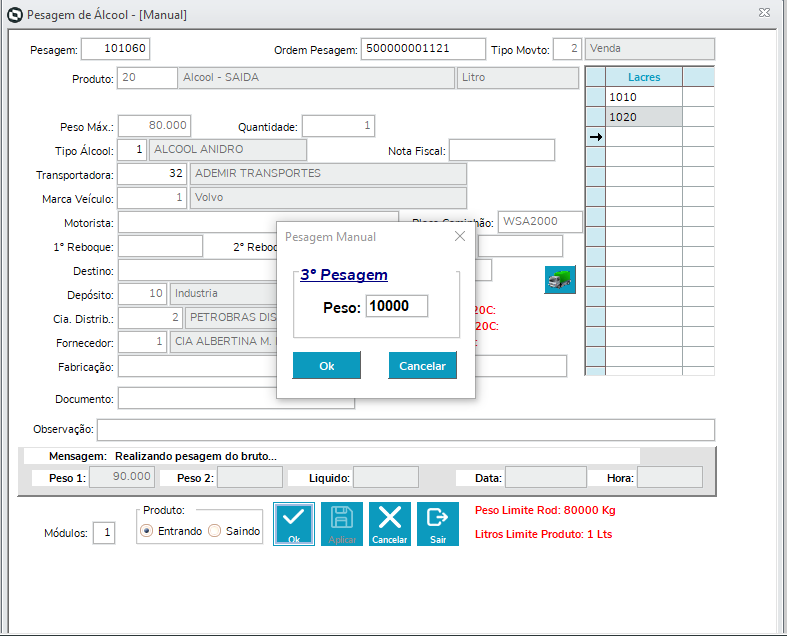
Task: Click the Pesagem number field 101060
Action: (115, 49)
